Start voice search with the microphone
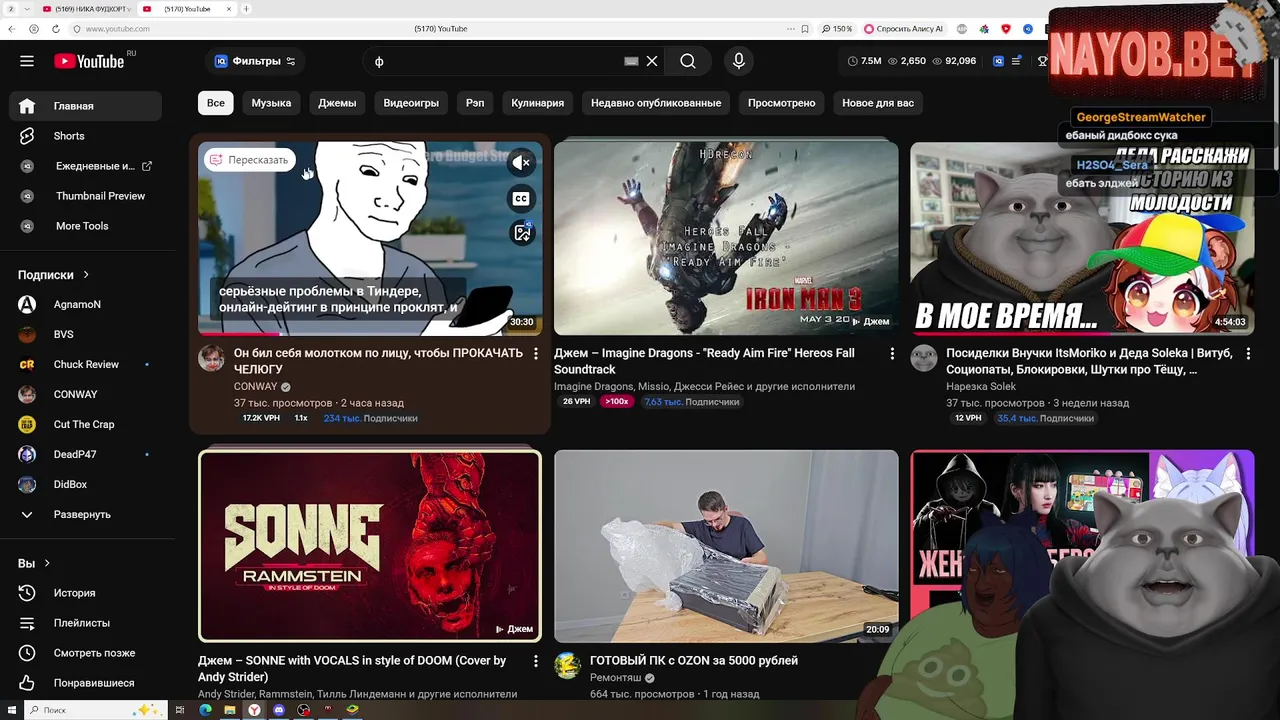The image size is (1280, 720). [x=739, y=61]
